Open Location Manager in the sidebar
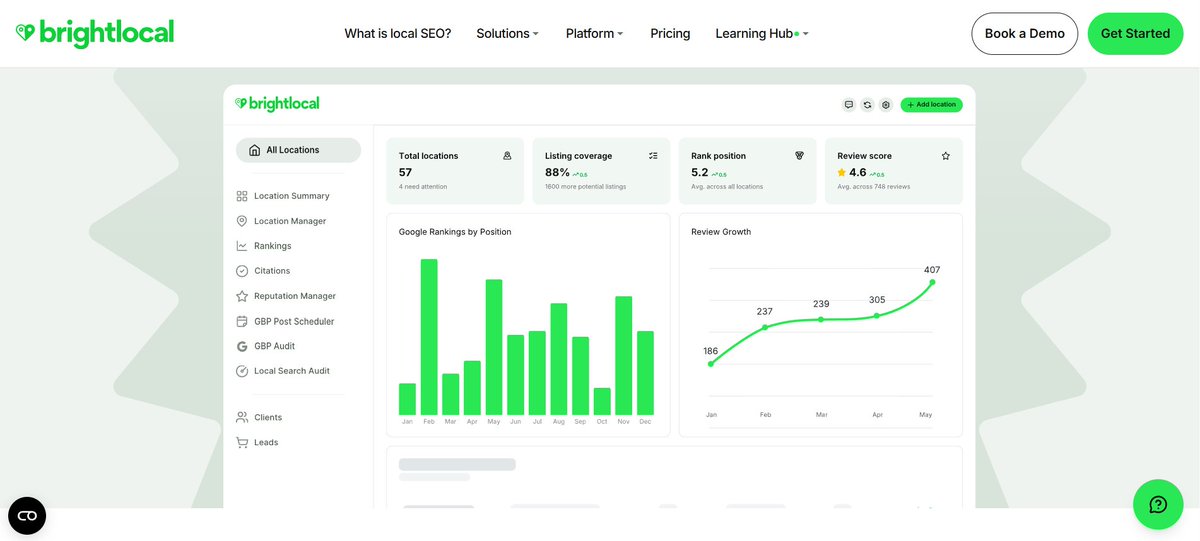The height and width of the screenshot is (541, 1200). pyautogui.click(x=290, y=221)
